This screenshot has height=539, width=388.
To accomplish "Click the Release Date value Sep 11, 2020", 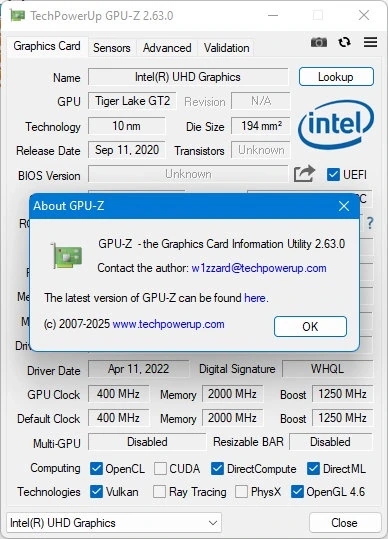I will point(126,150).
